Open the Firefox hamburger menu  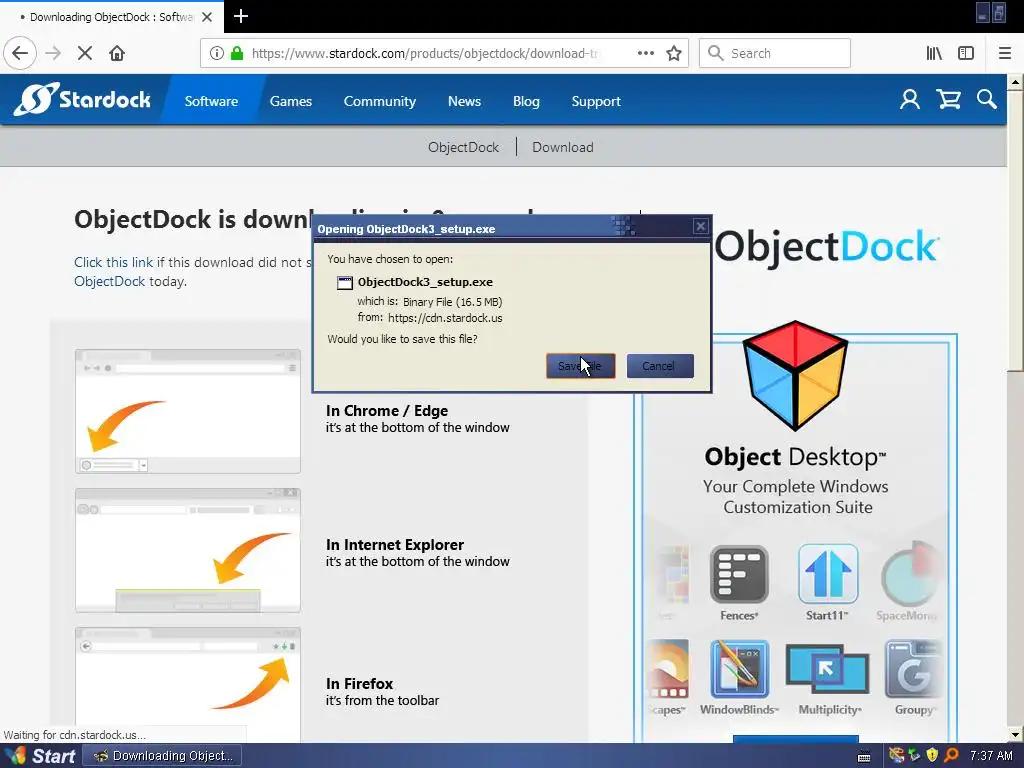click(1005, 53)
